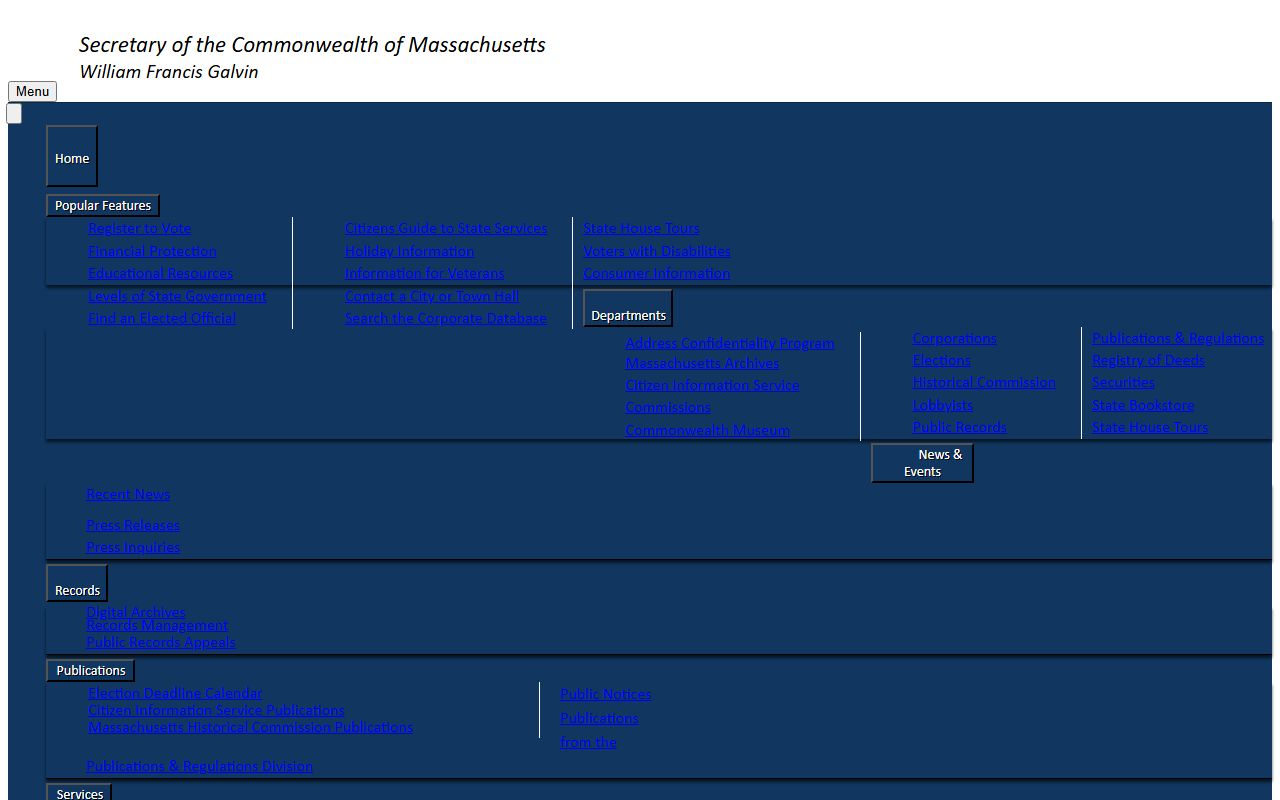Open Digital Archives link
1280x800 pixels.
point(136,612)
